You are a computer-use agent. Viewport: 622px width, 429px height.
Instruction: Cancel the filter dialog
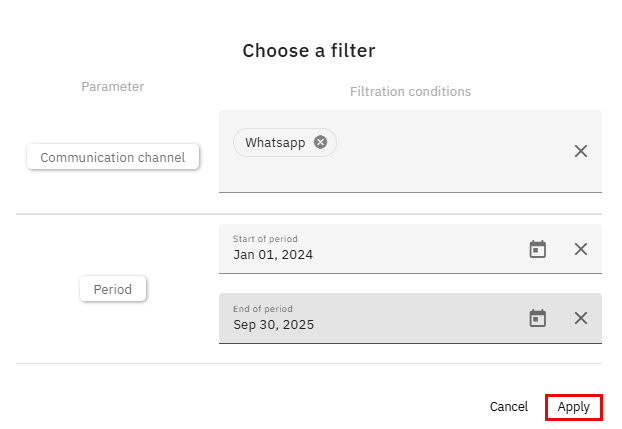(x=509, y=407)
